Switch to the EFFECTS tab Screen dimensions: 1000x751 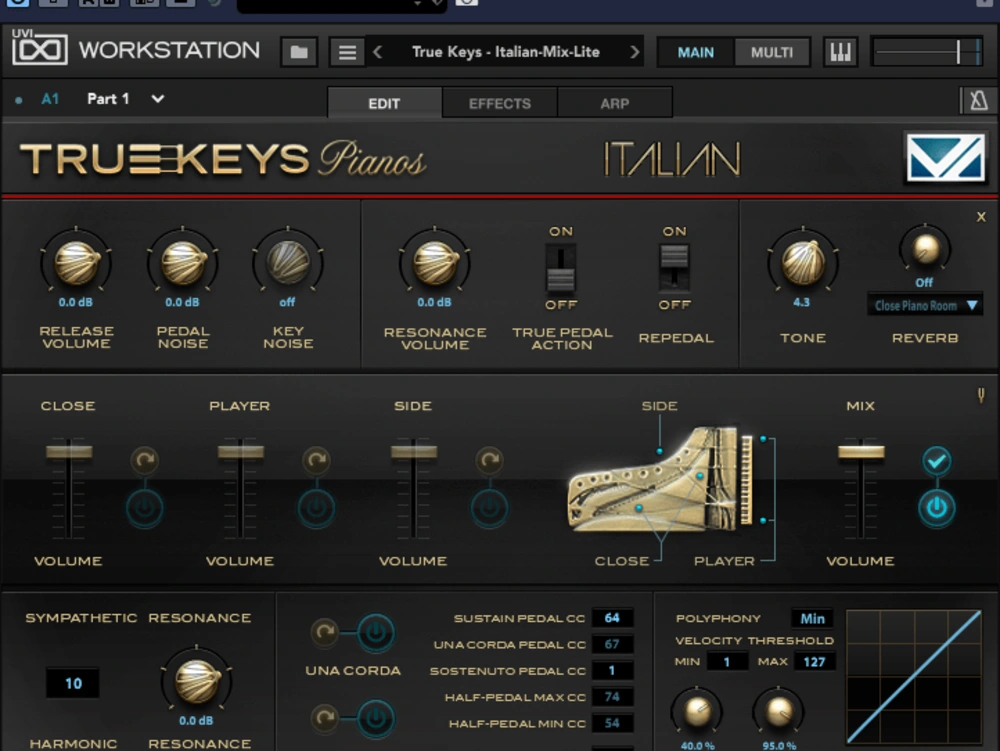(x=499, y=103)
